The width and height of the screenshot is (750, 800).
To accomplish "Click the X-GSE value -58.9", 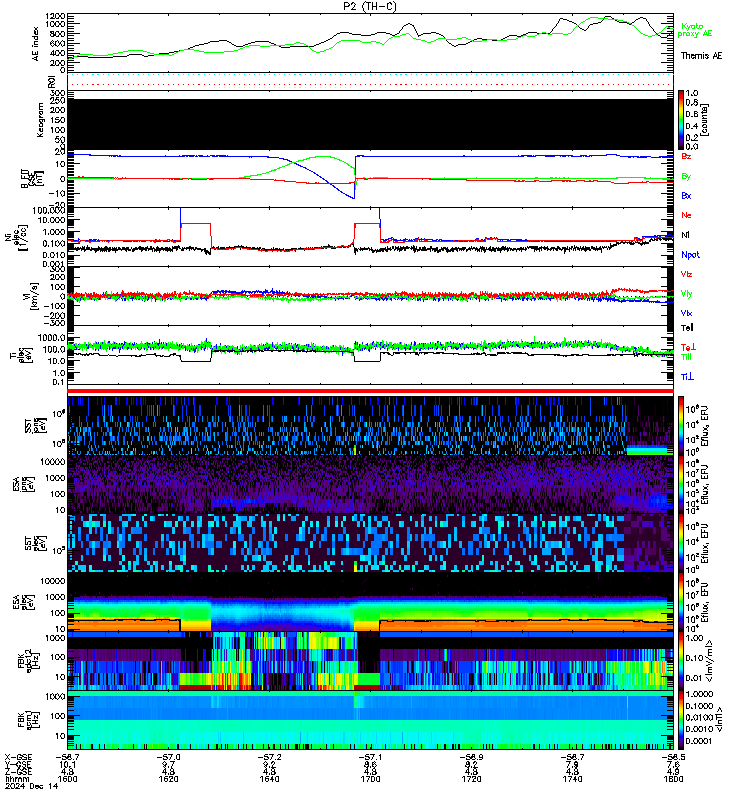I will 471,758.
